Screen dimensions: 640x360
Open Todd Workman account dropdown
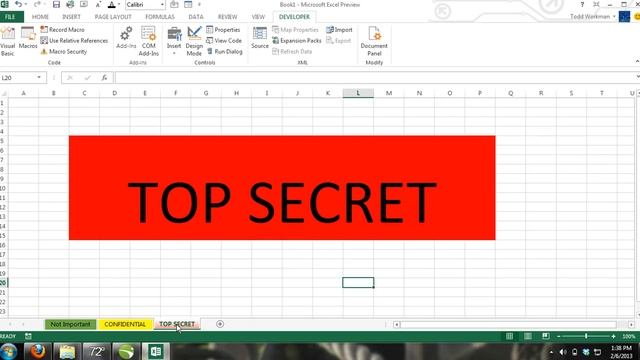pyautogui.click(x=593, y=17)
